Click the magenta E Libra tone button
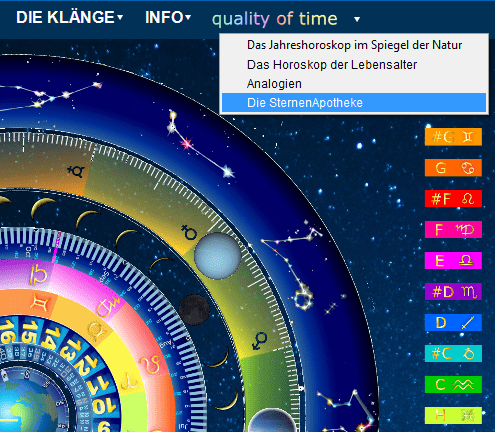The height and width of the screenshot is (432, 495). point(453,261)
